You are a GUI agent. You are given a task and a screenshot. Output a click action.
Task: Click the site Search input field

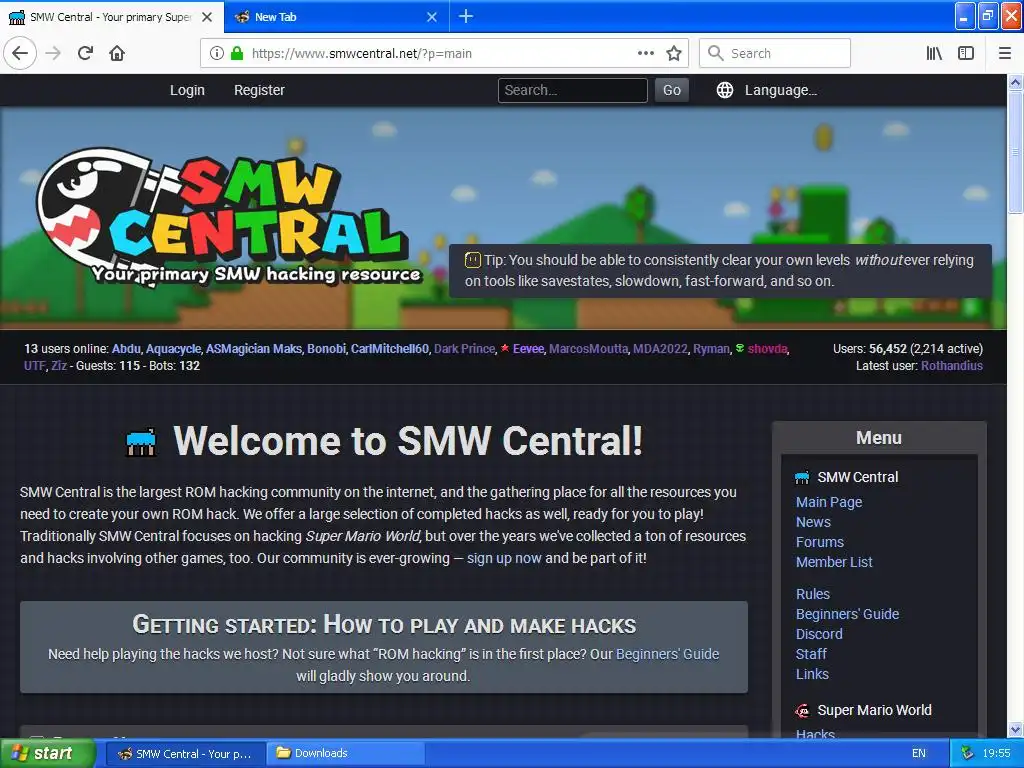[x=573, y=90]
